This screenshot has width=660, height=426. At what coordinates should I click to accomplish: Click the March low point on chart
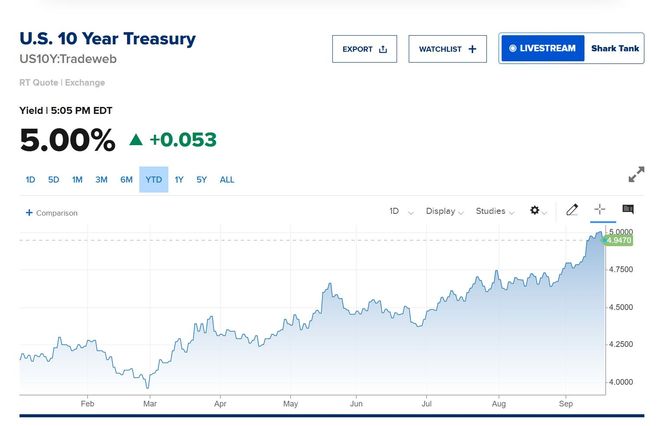click(x=147, y=387)
